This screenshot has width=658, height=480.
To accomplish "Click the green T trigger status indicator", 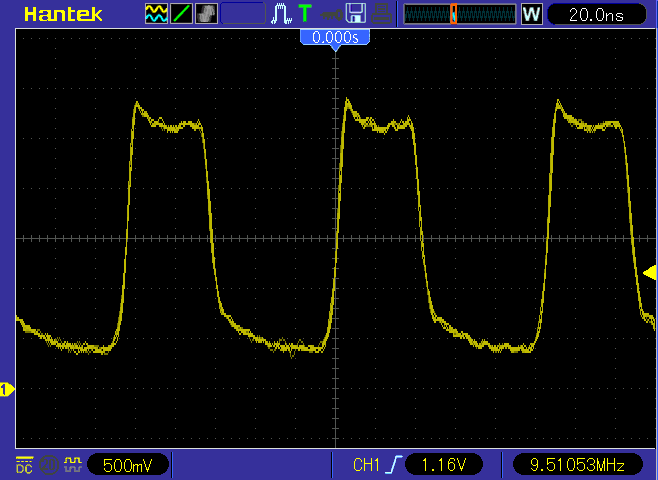I will point(305,13).
